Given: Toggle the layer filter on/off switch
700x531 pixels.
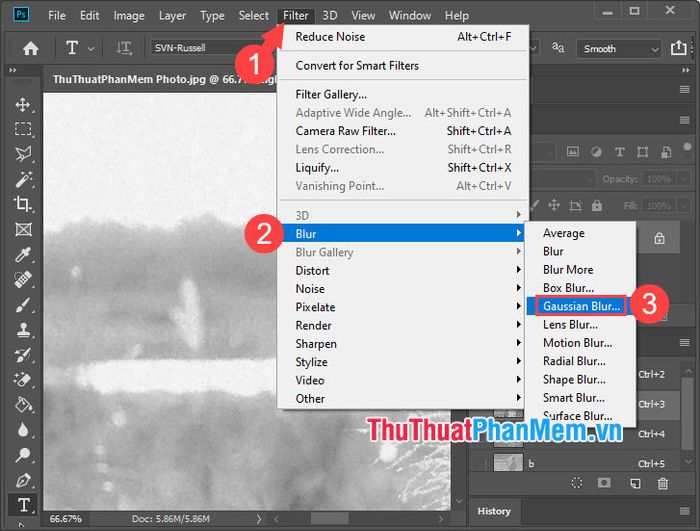Looking at the screenshot, I should point(687,148).
